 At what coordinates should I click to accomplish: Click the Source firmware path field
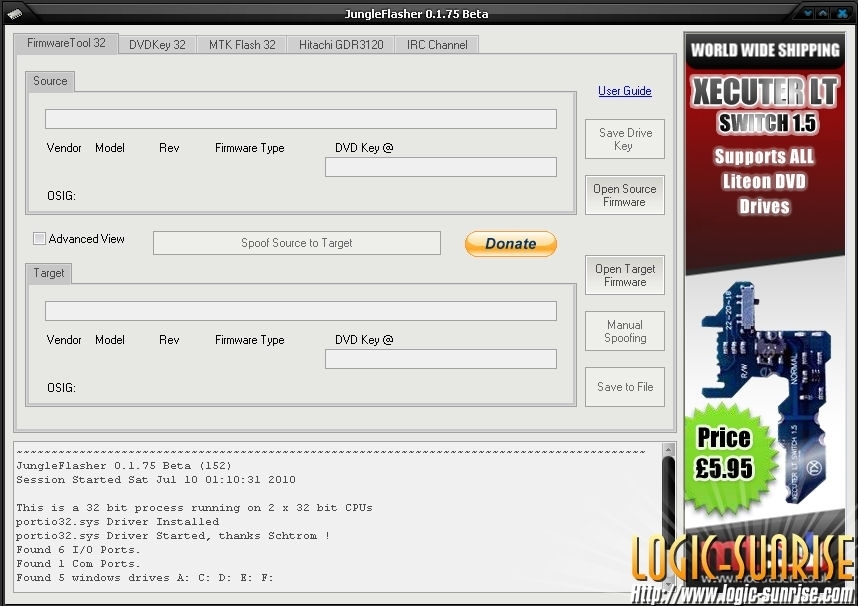pyautogui.click(x=300, y=119)
